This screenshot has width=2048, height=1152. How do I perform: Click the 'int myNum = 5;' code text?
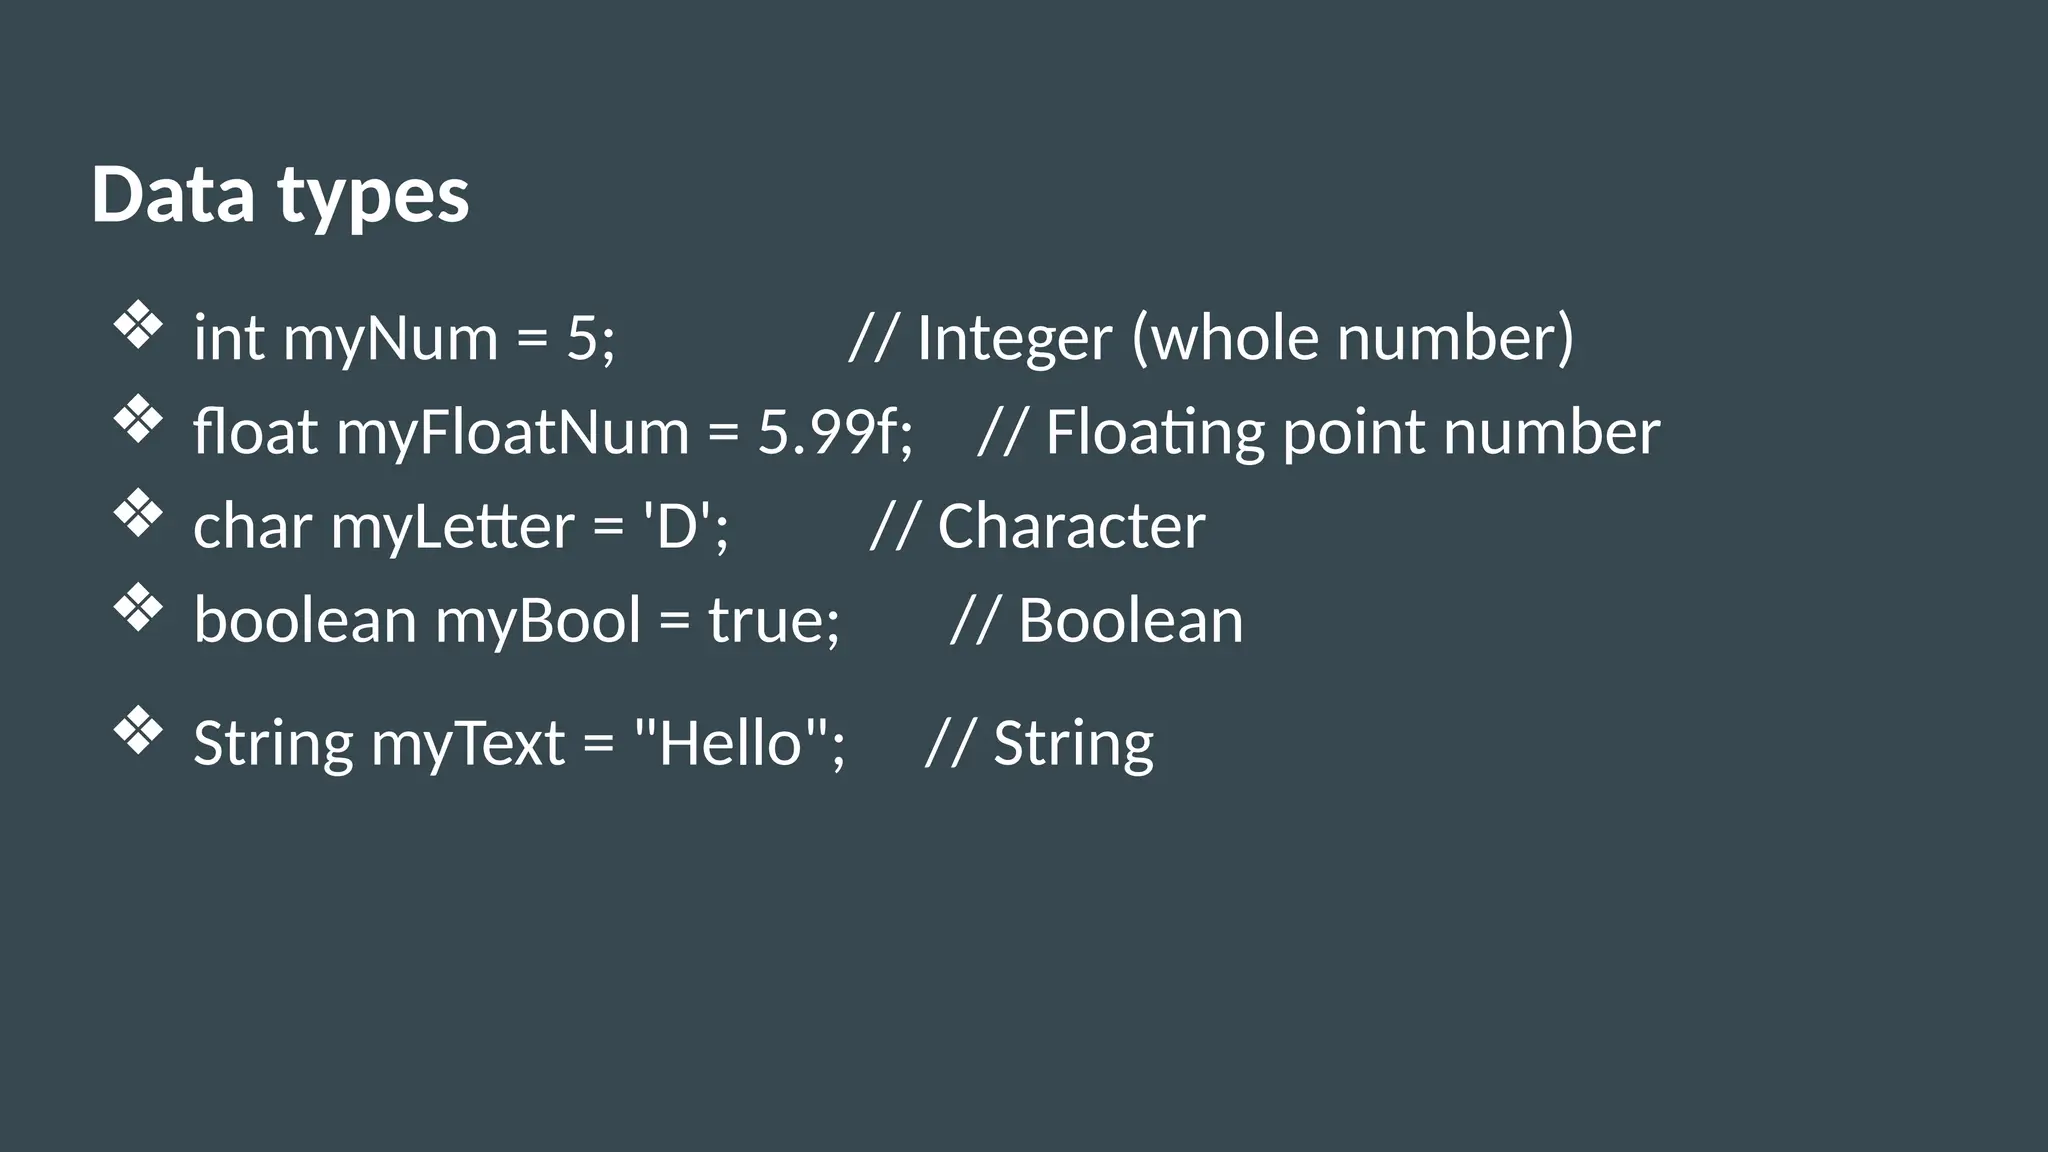(404, 338)
